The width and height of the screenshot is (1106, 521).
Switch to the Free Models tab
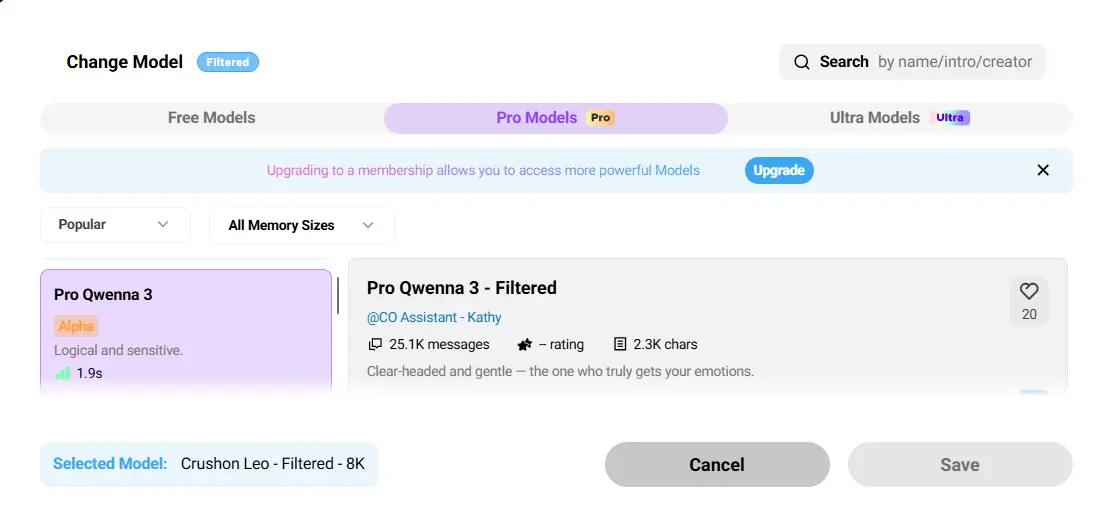(211, 118)
